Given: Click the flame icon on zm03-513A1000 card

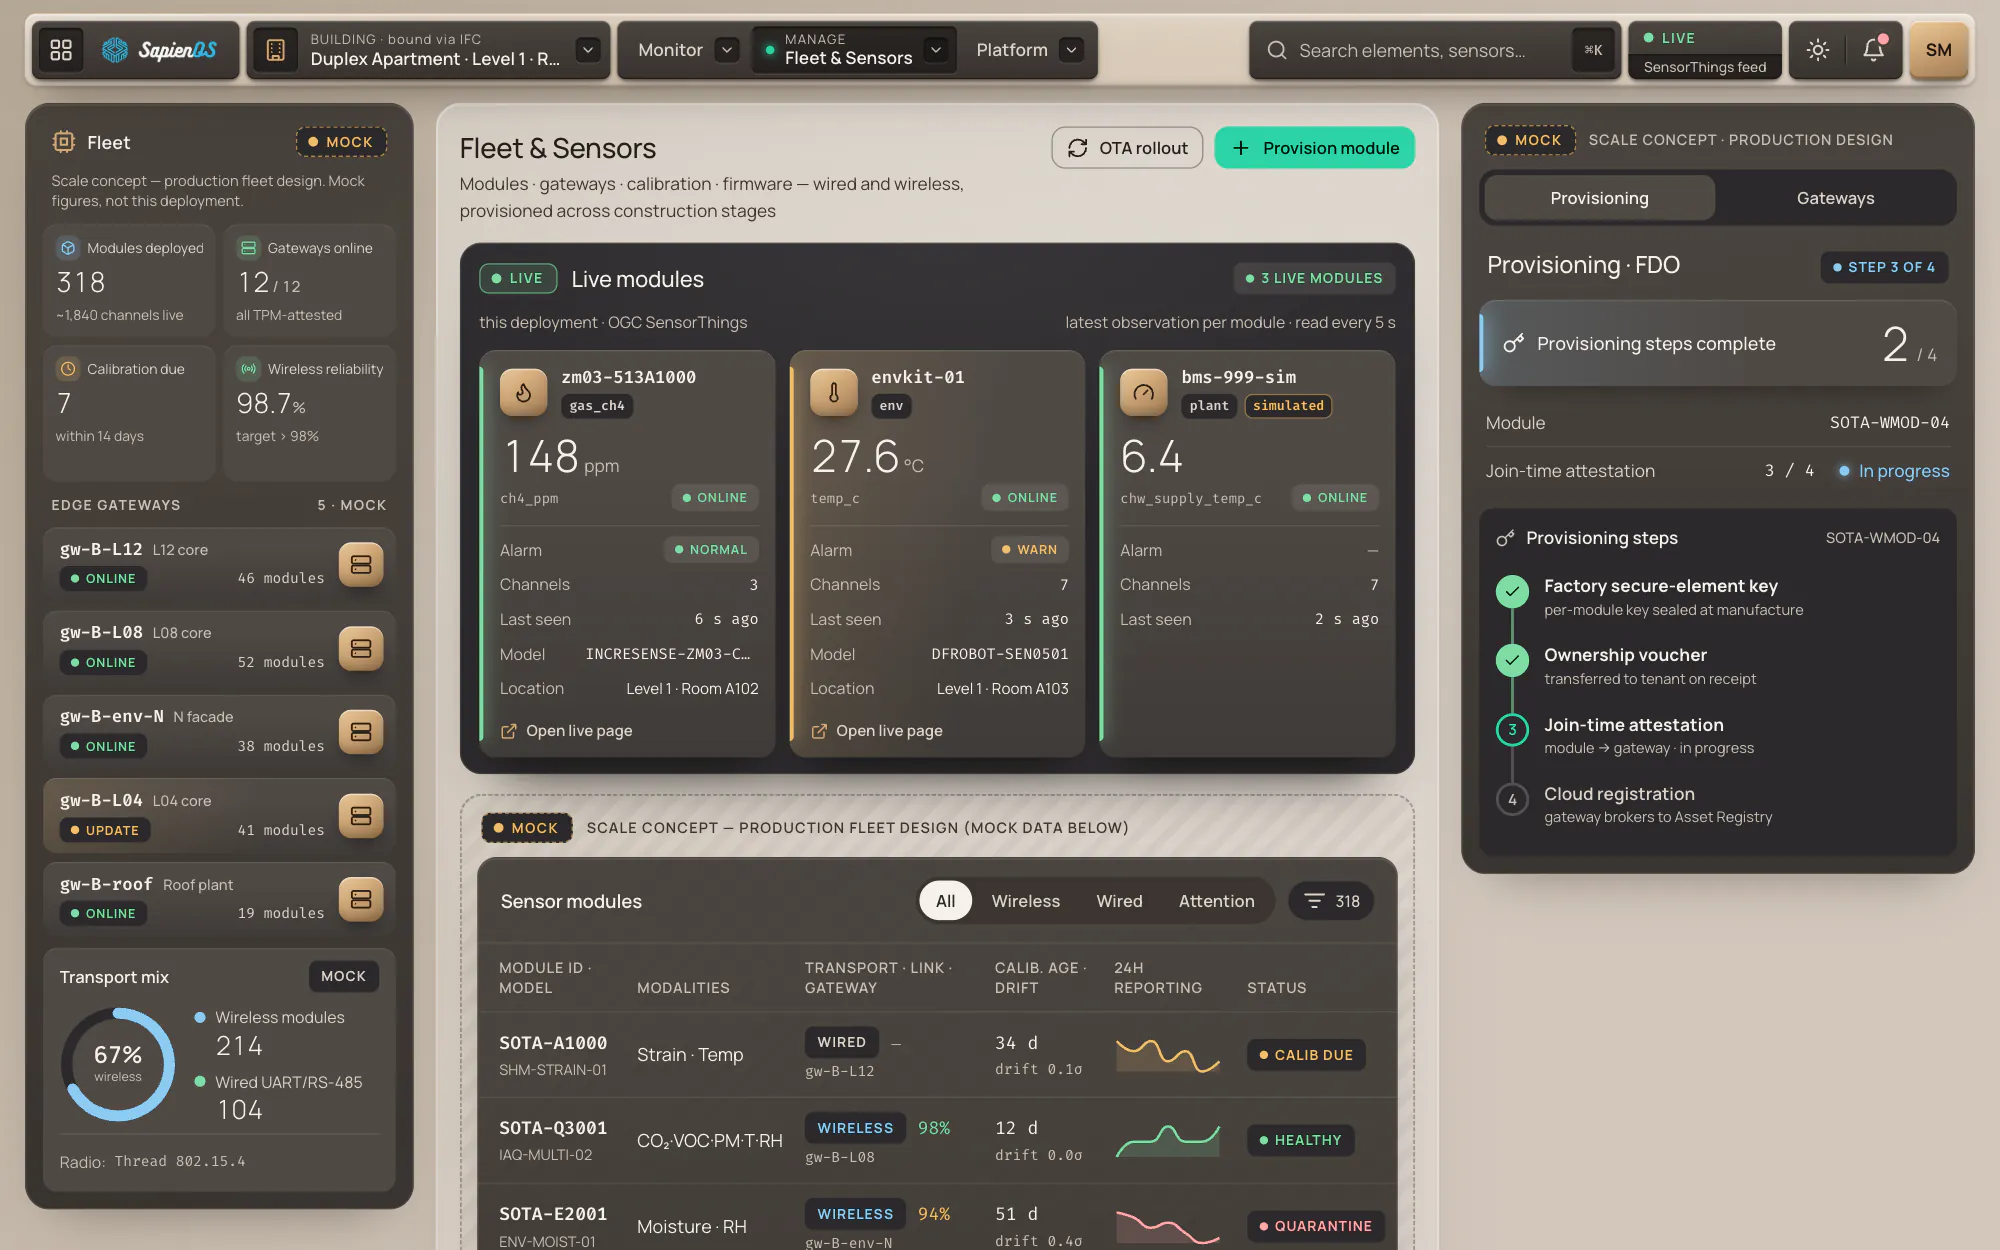Looking at the screenshot, I should tap(524, 392).
